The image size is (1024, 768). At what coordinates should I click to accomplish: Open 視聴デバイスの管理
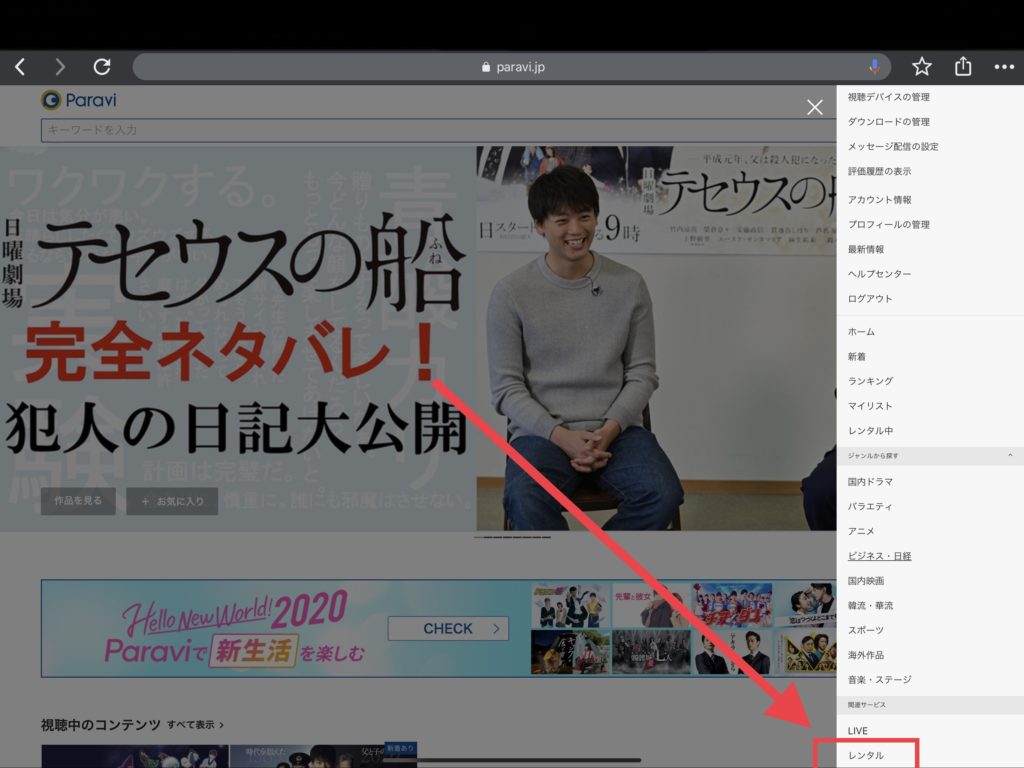888,97
